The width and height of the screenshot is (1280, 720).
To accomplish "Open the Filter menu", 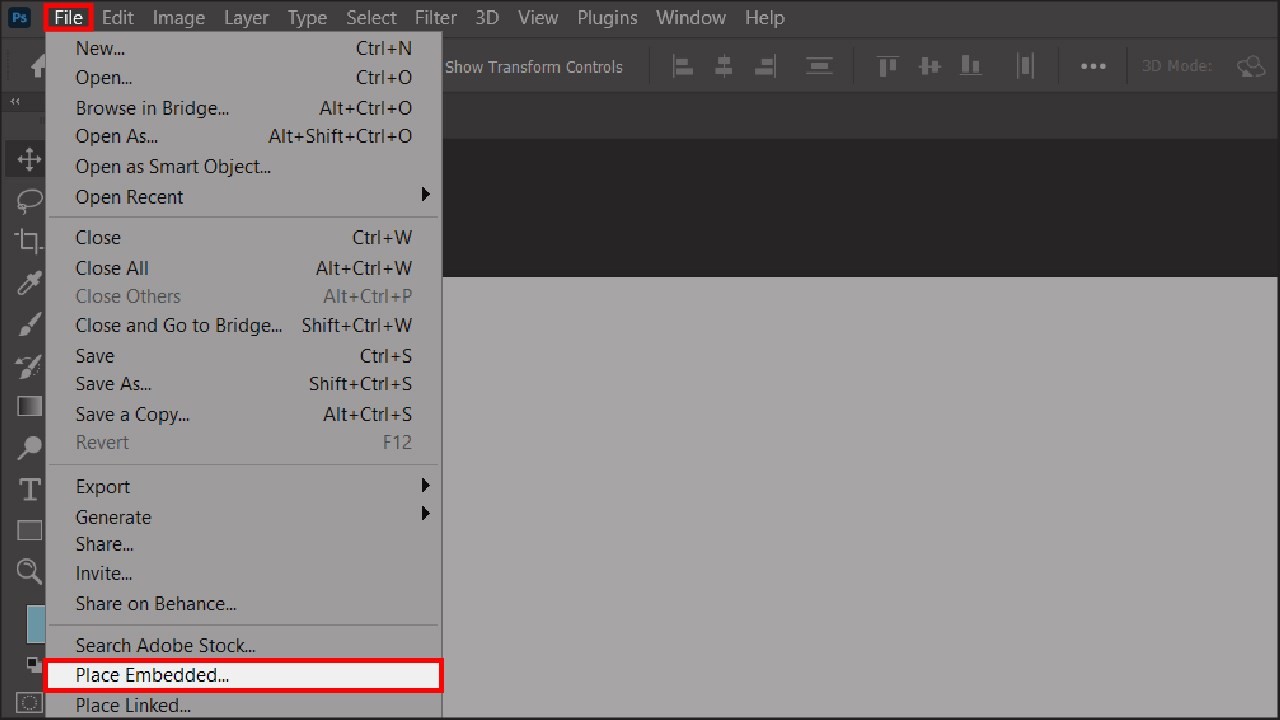I will click(x=436, y=17).
